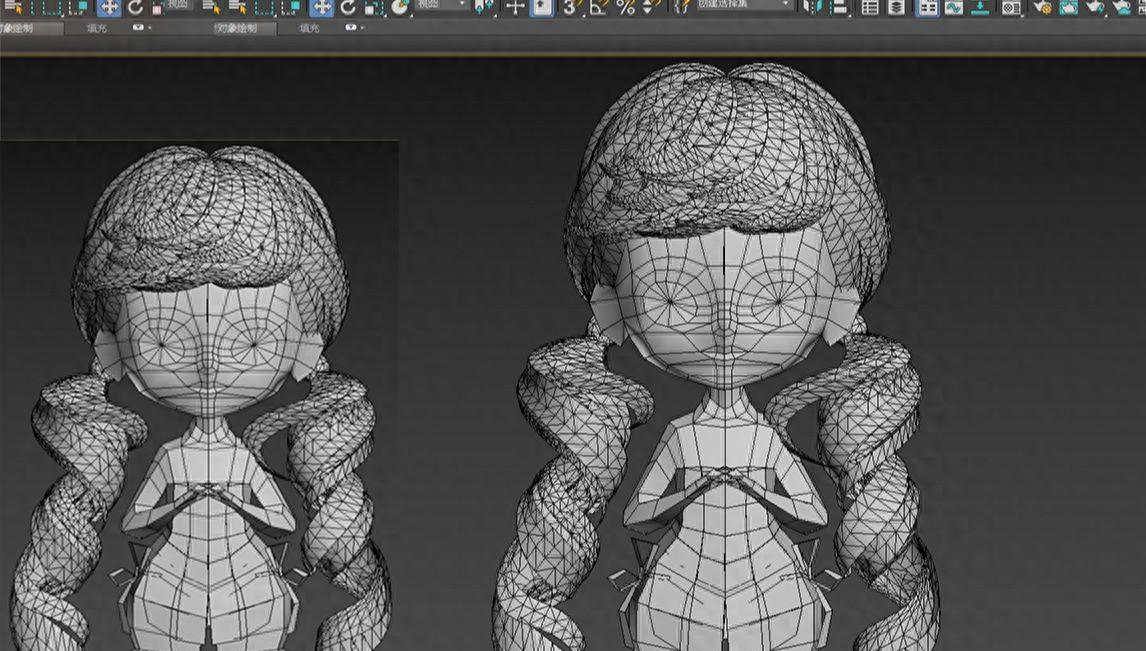1146x651 pixels.
Task: Show the Rendered Frame Window
Action: [x=1069, y=7]
